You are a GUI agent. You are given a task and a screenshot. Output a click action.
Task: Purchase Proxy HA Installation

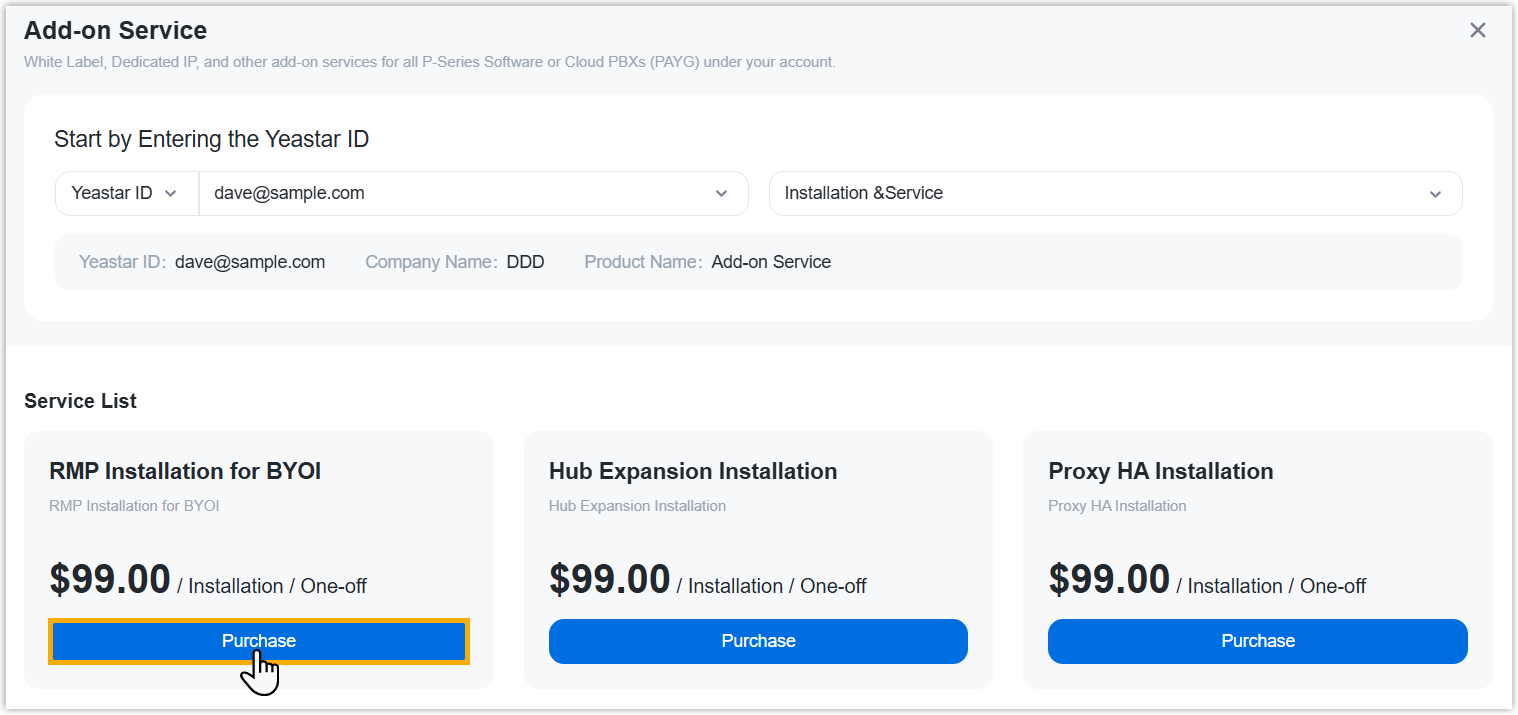click(1257, 641)
